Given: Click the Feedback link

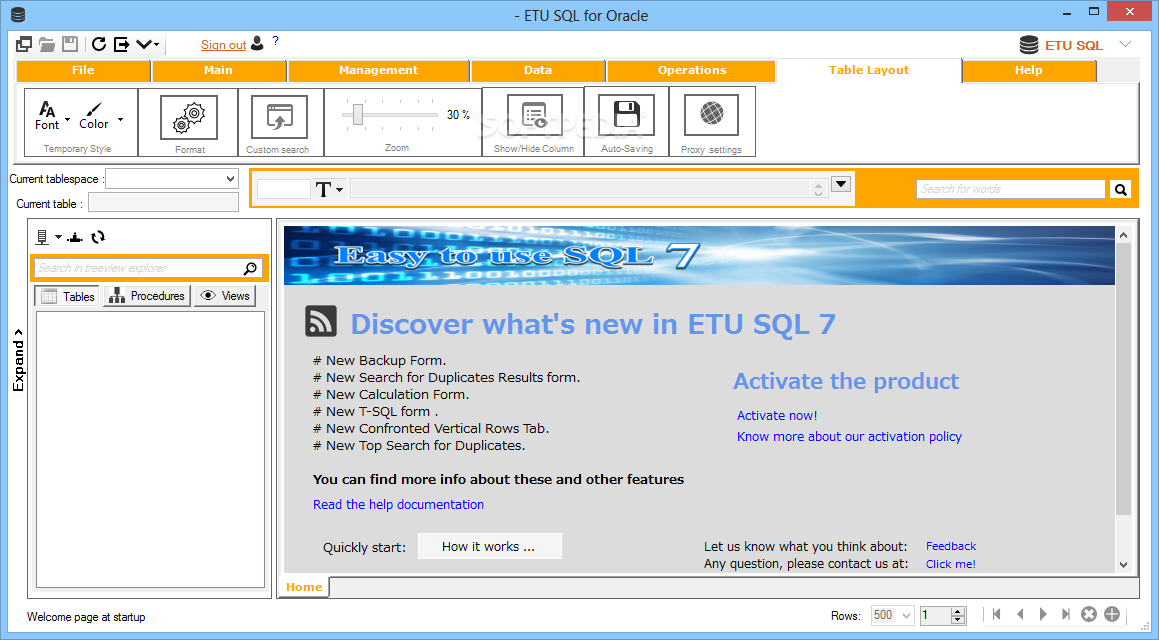Looking at the screenshot, I should click(951, 546).
